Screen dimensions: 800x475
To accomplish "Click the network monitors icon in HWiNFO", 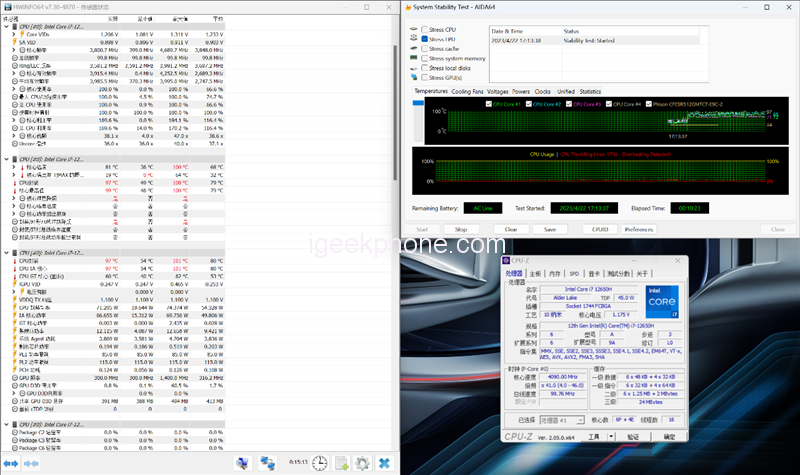I will tap(268, 463).
